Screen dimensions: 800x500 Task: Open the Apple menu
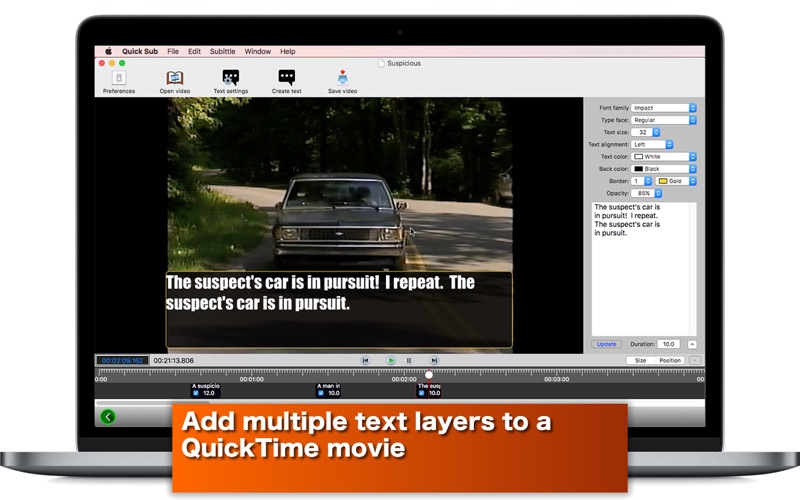click(108, 51)
